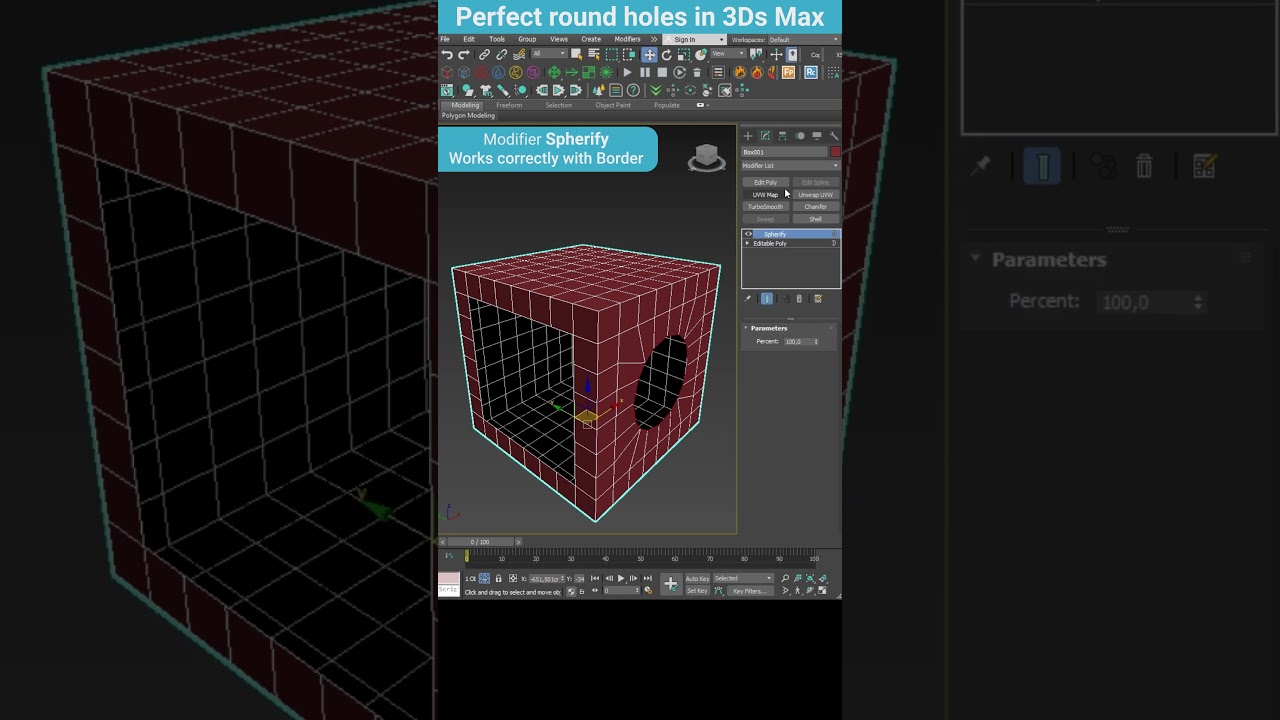Activate the Select and Scale tool
The image size is (1280, 720).
coord(684,54)
